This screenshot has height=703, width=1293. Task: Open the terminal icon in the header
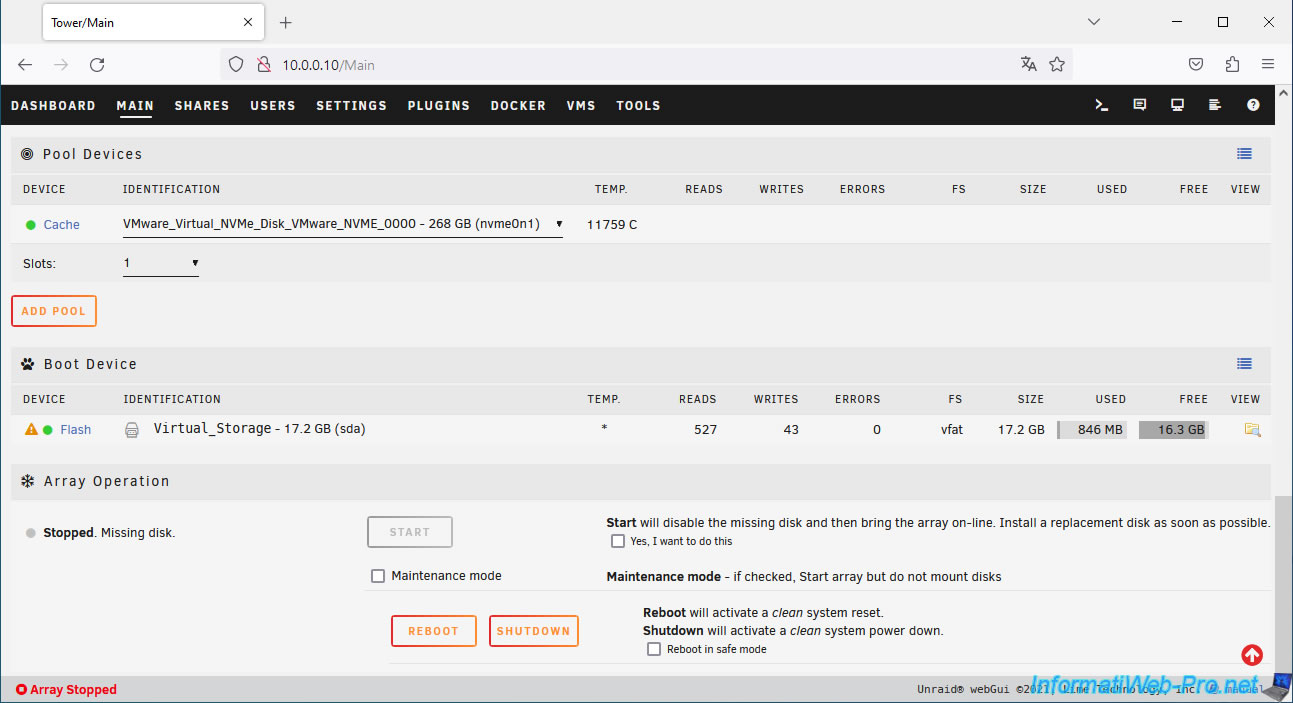coord(1102,105)
